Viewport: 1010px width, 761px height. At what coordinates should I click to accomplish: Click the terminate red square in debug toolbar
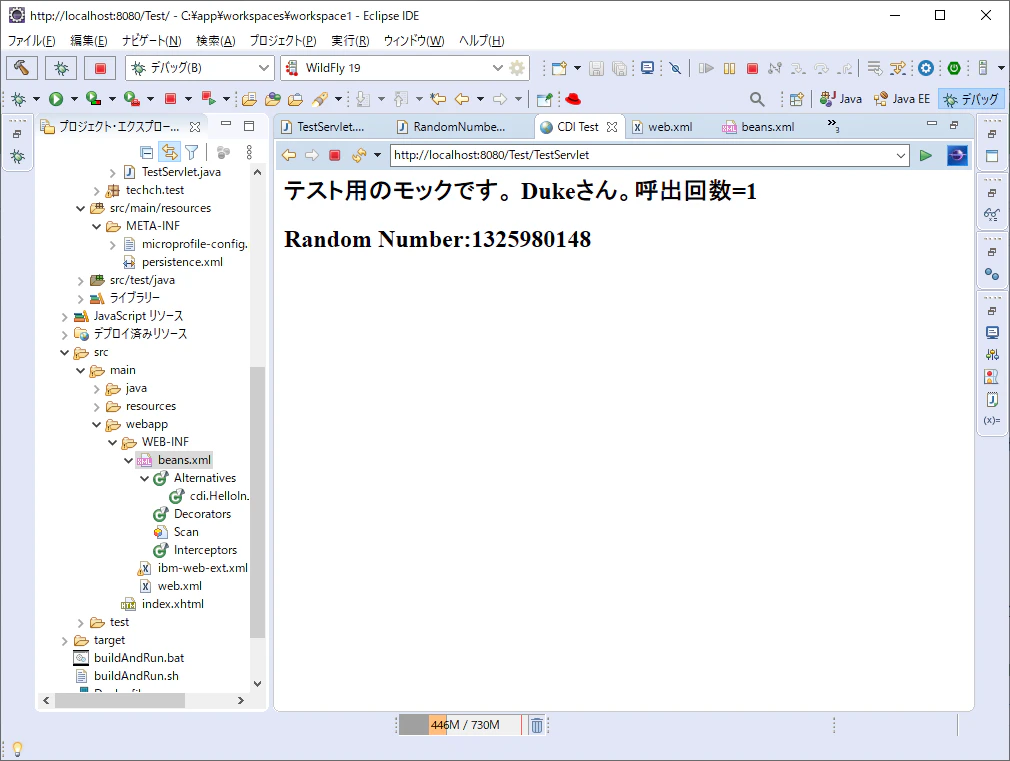coord(752,68)
